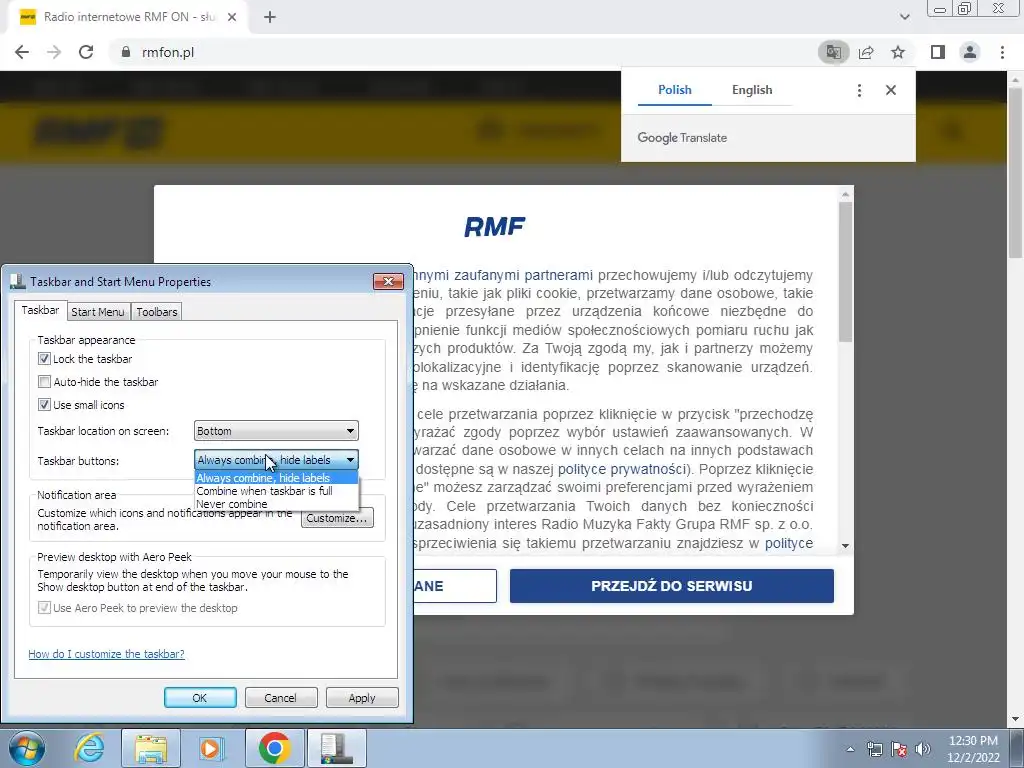1024x768 pixels.
Task: Click the rightmost Show desktop taskbar button
Action: coord(1017,748)
